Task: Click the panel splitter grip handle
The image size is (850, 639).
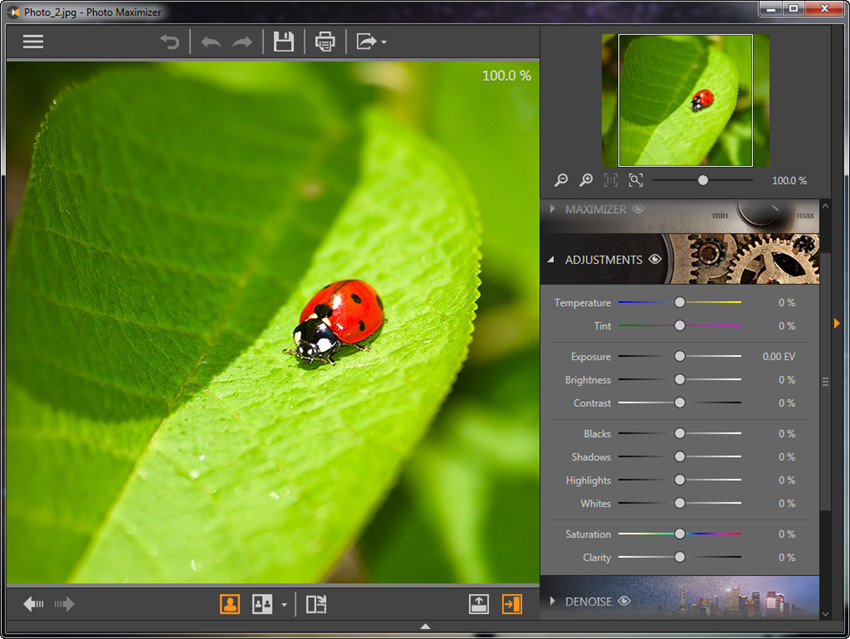Action: pyautogui.click(x=825, y=382)
